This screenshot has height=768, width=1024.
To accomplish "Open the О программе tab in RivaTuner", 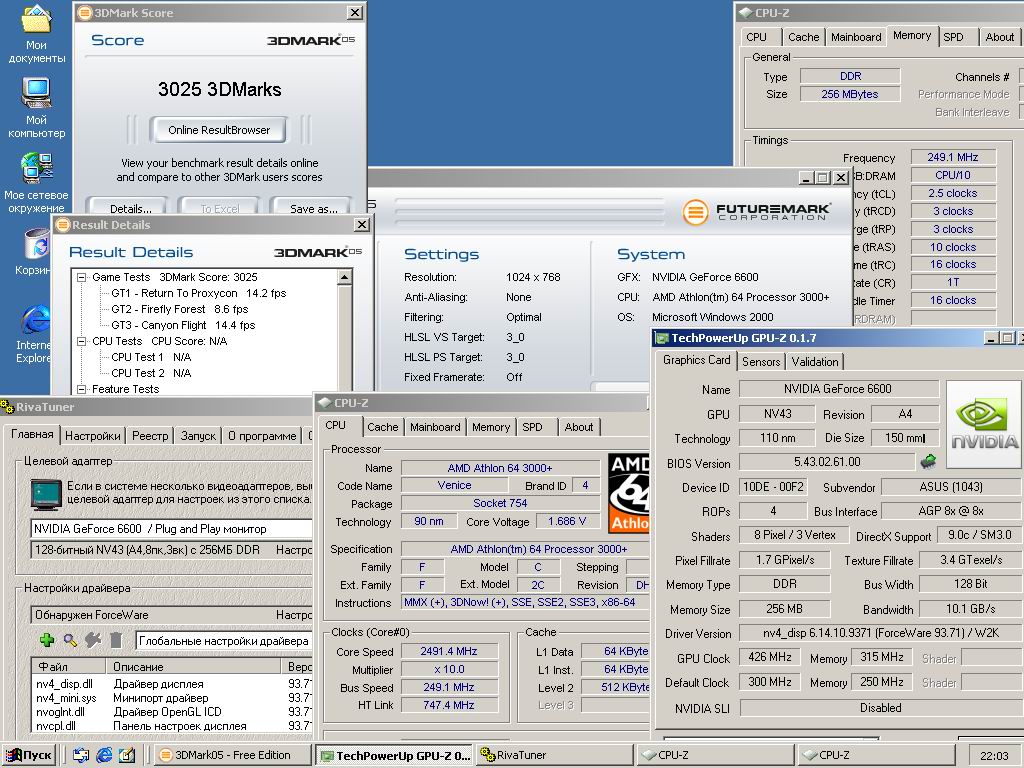I will (x=261, y=436).
